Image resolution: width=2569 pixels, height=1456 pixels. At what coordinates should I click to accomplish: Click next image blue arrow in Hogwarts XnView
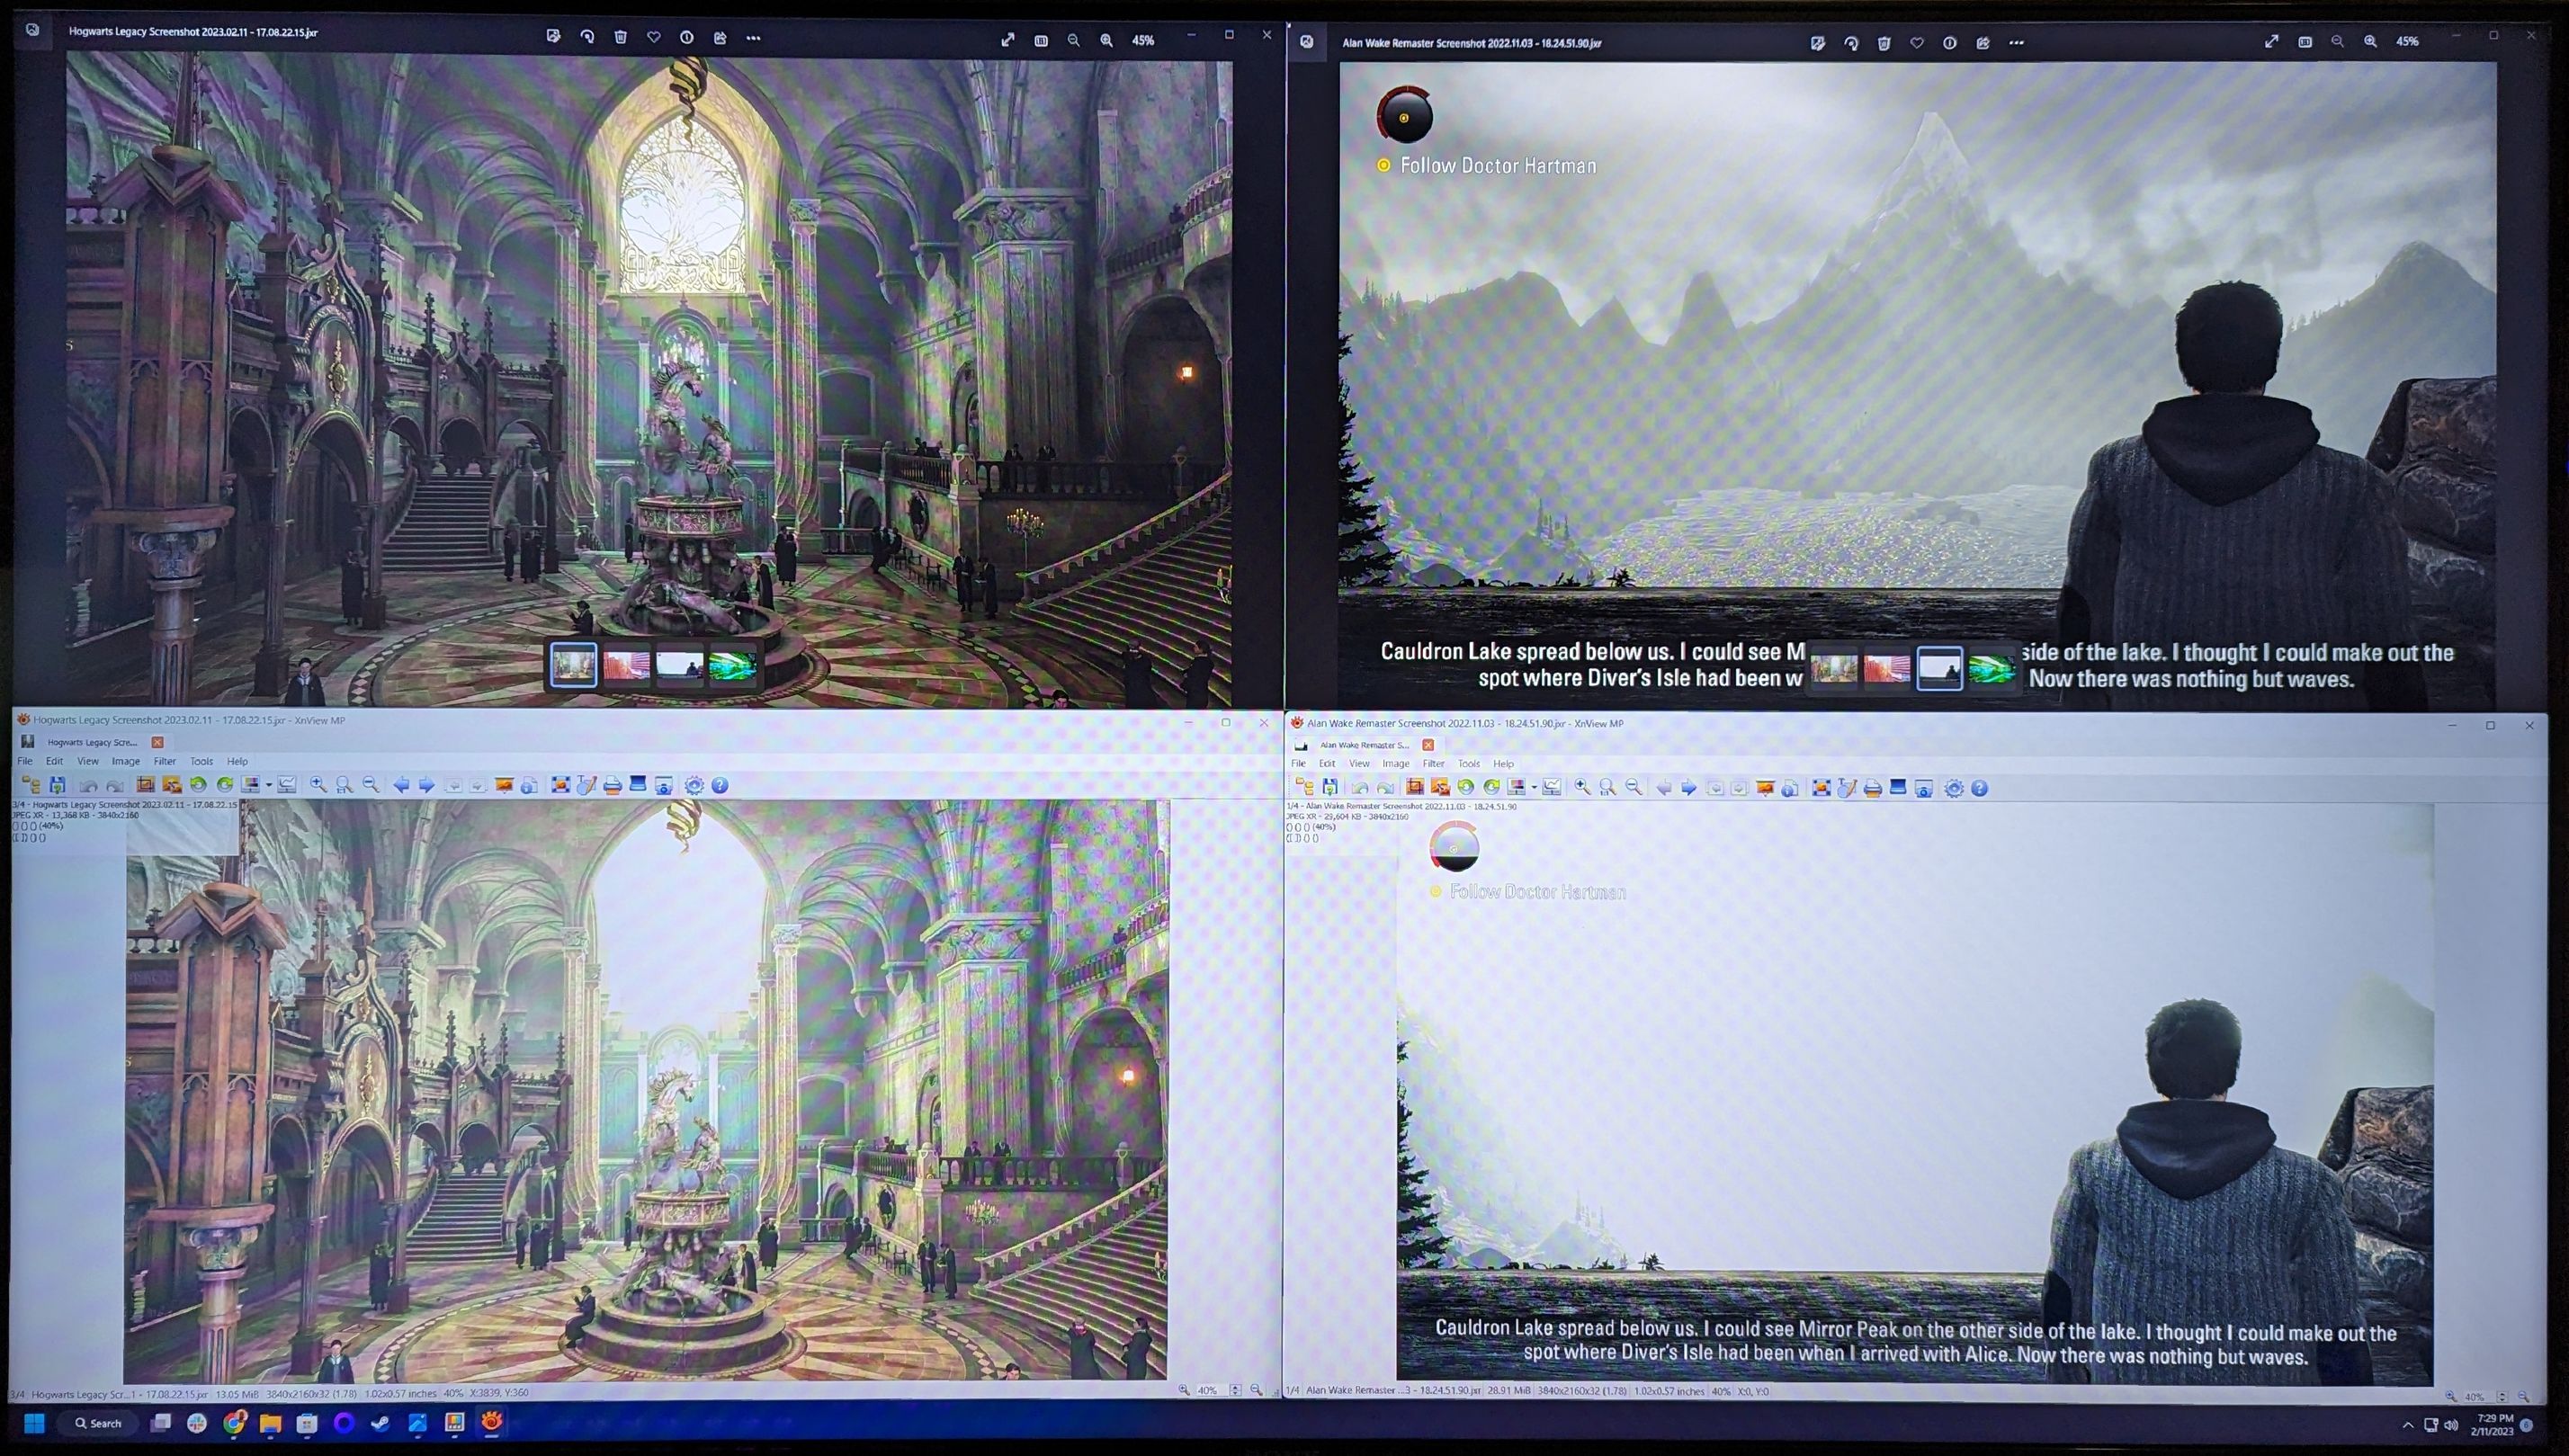(x=427, y=785)
